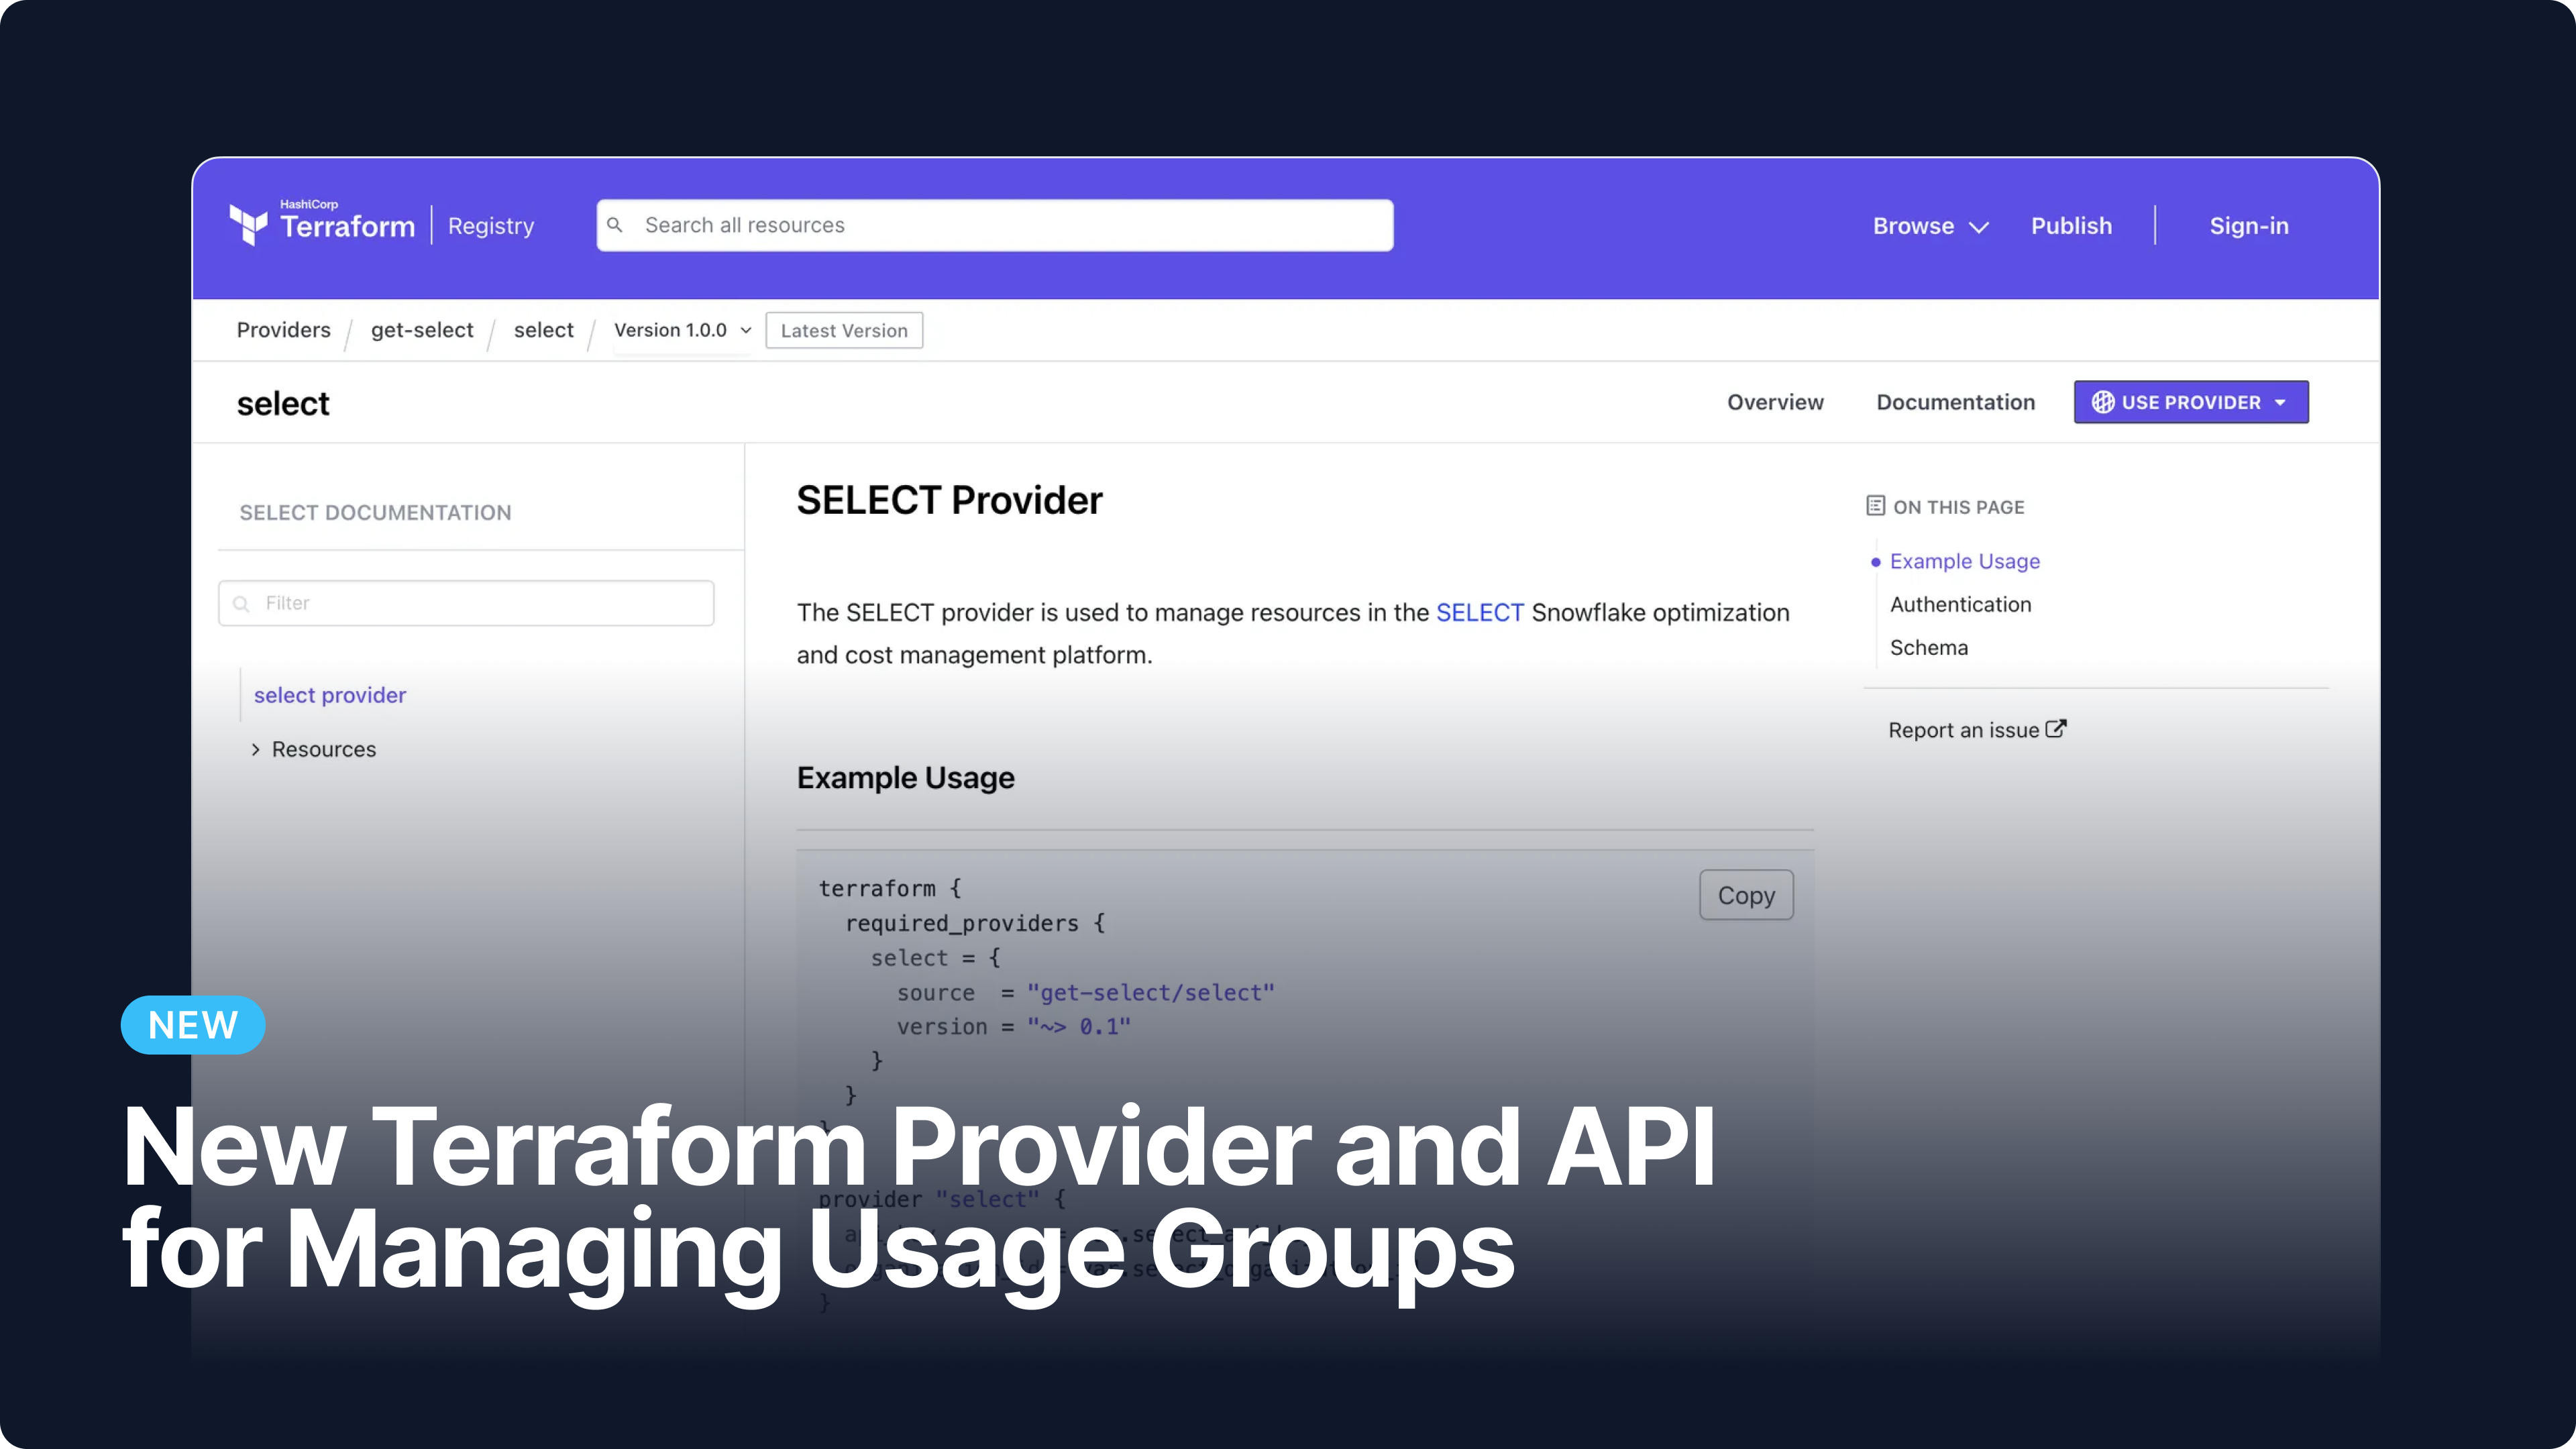Select the select provider sidebar item
Screen dimensions: 2576x1449
[x=330, y=695]
